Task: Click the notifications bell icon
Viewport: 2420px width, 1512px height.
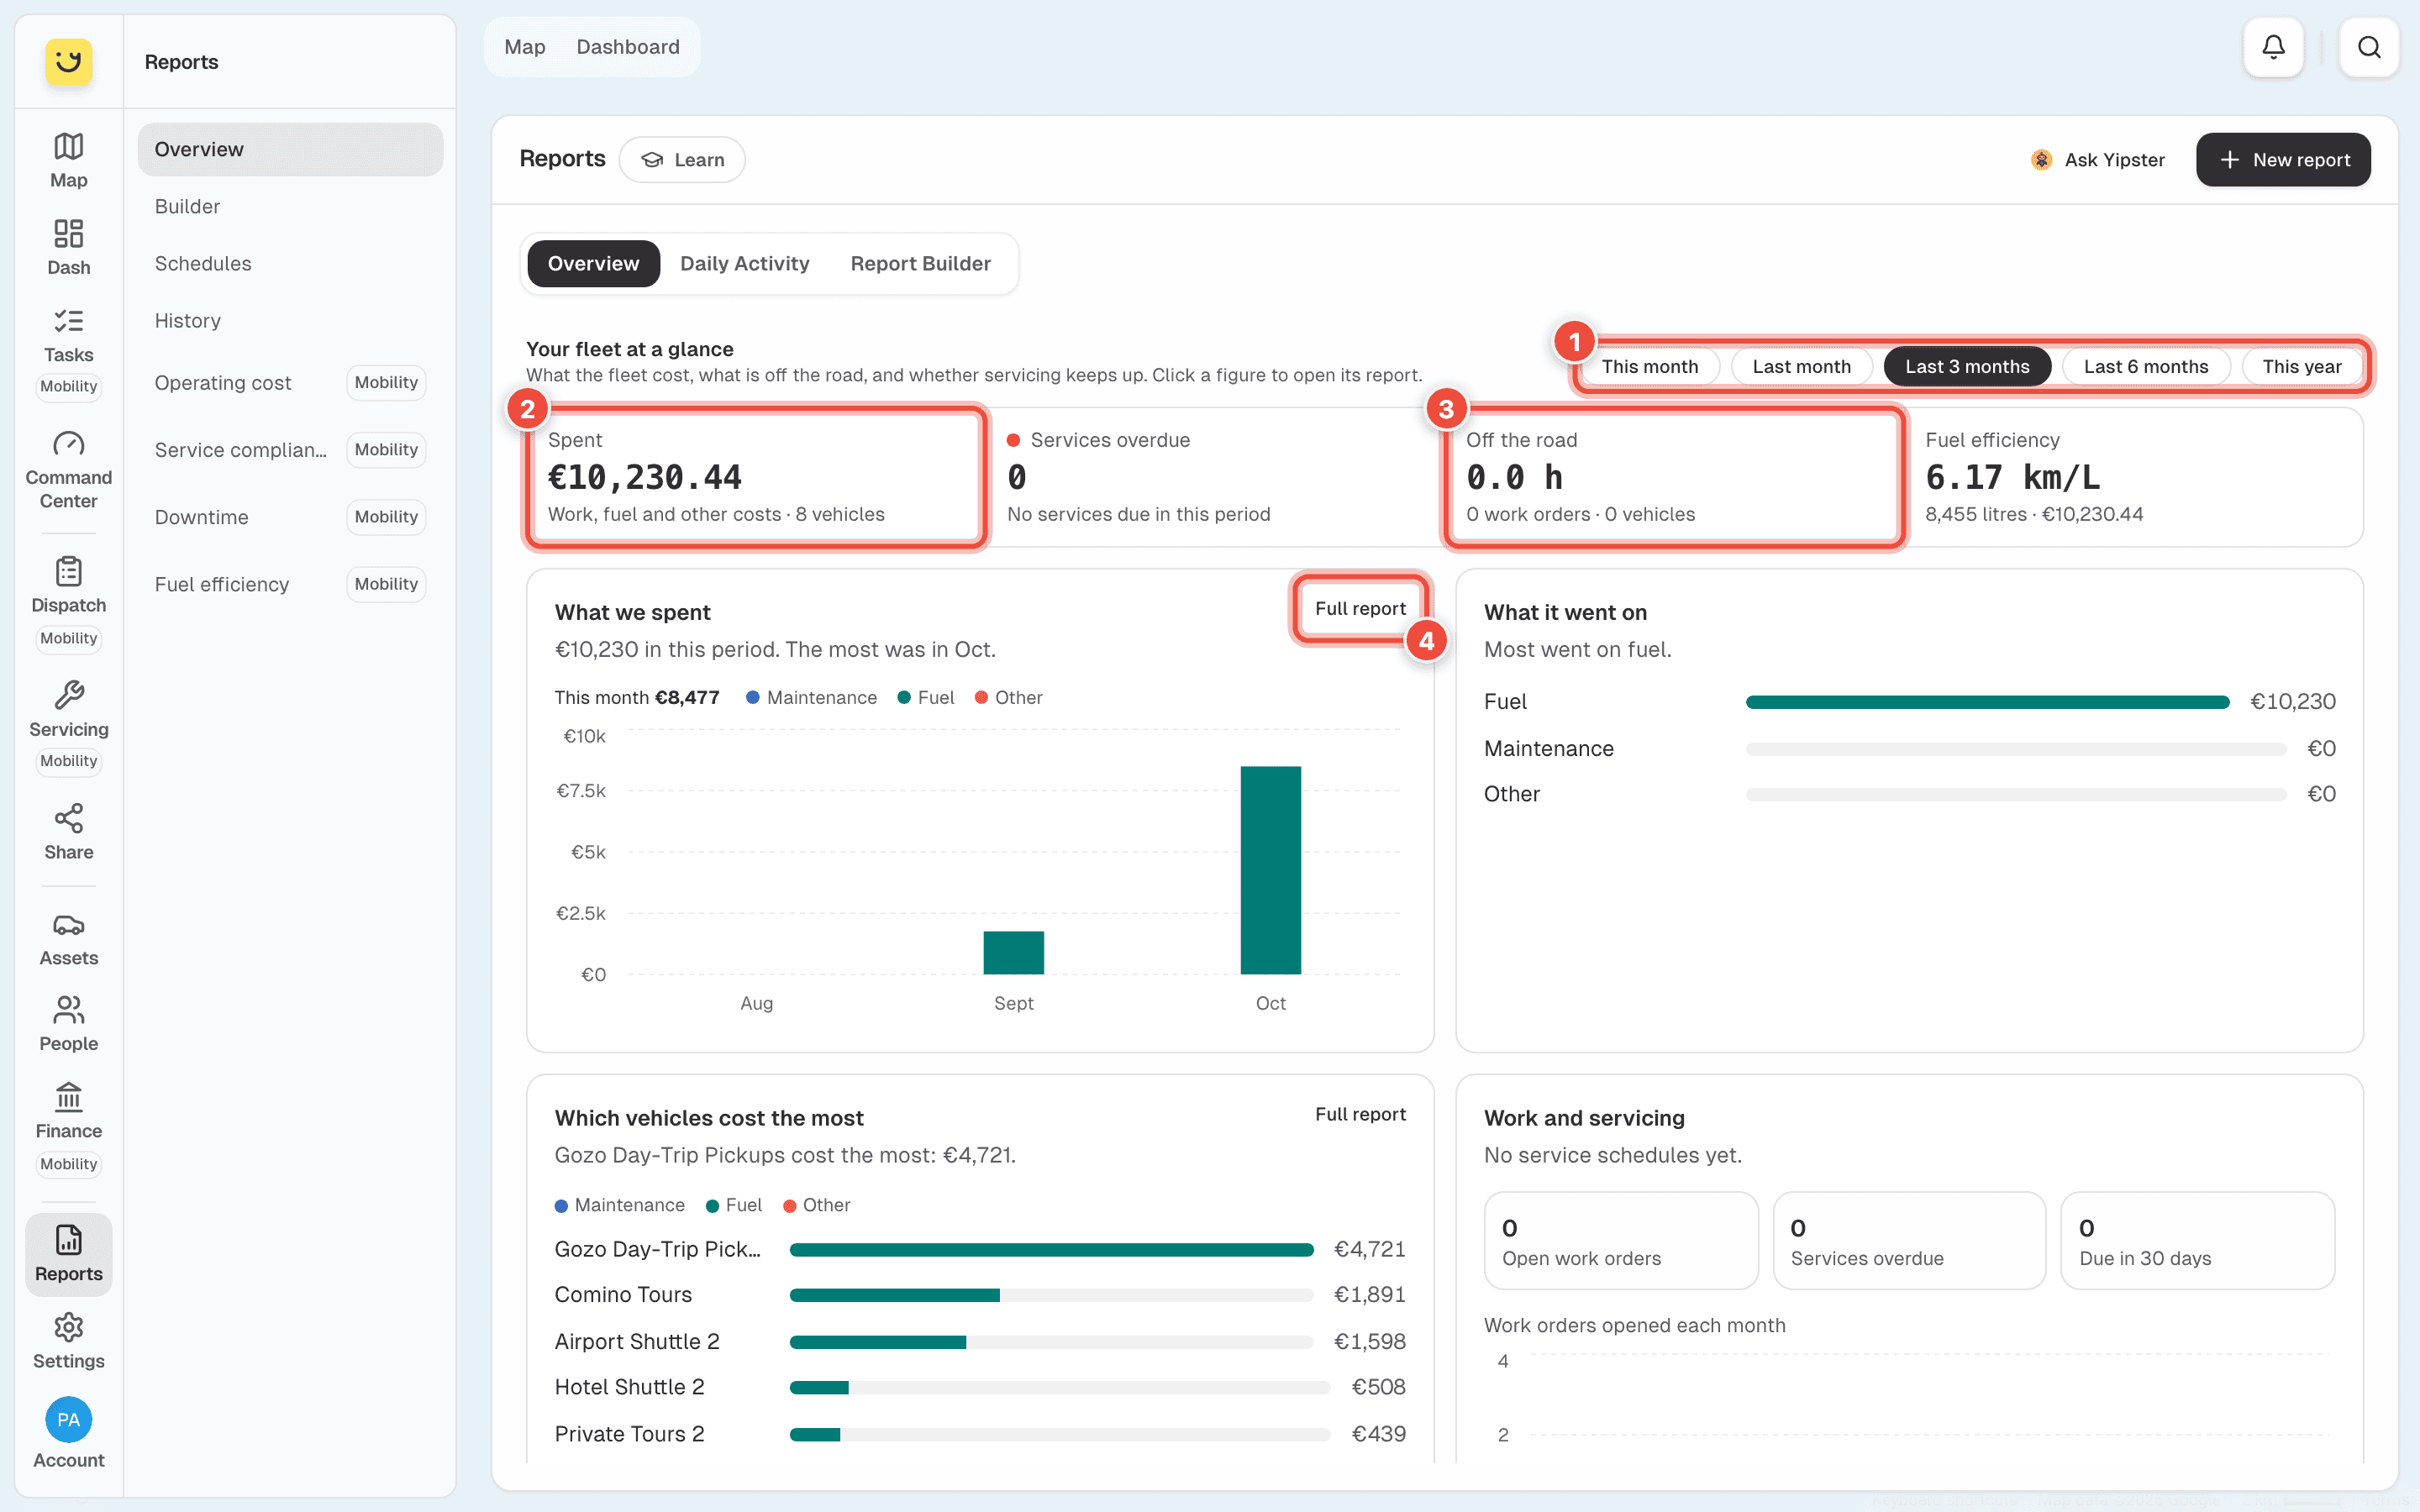Action: pyautogui.click(x=2273, y=47)
